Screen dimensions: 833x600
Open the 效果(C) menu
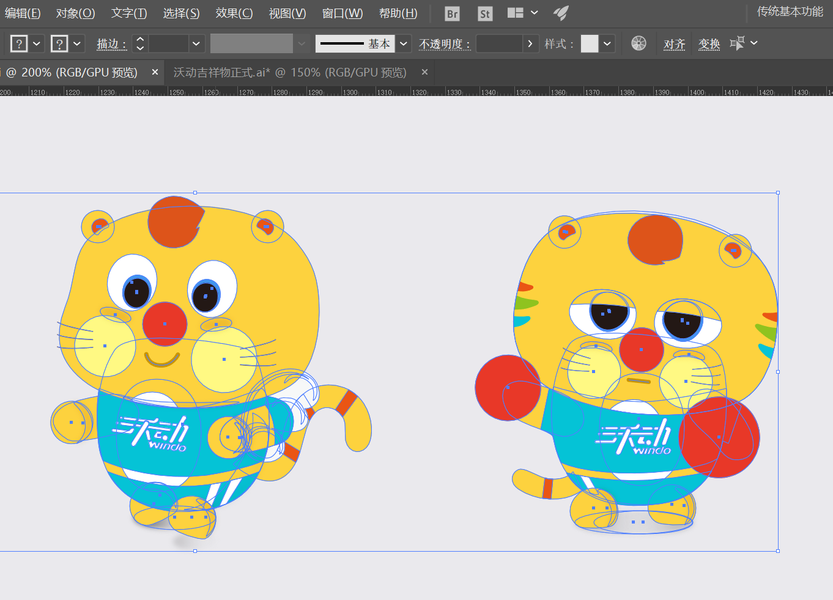[x=234, y=13]
